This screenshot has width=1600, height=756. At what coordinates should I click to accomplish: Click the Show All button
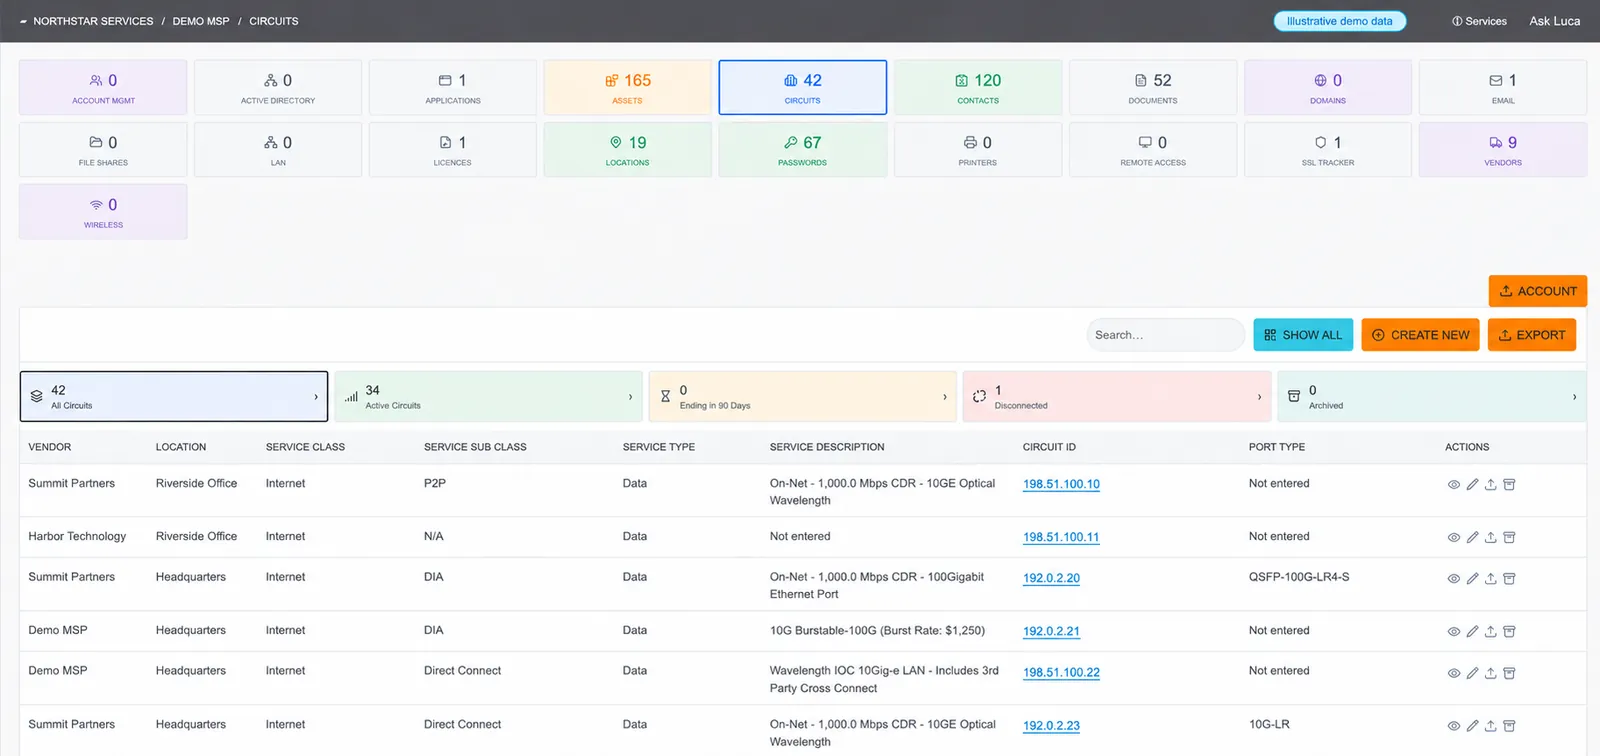tap(1303, 335)
